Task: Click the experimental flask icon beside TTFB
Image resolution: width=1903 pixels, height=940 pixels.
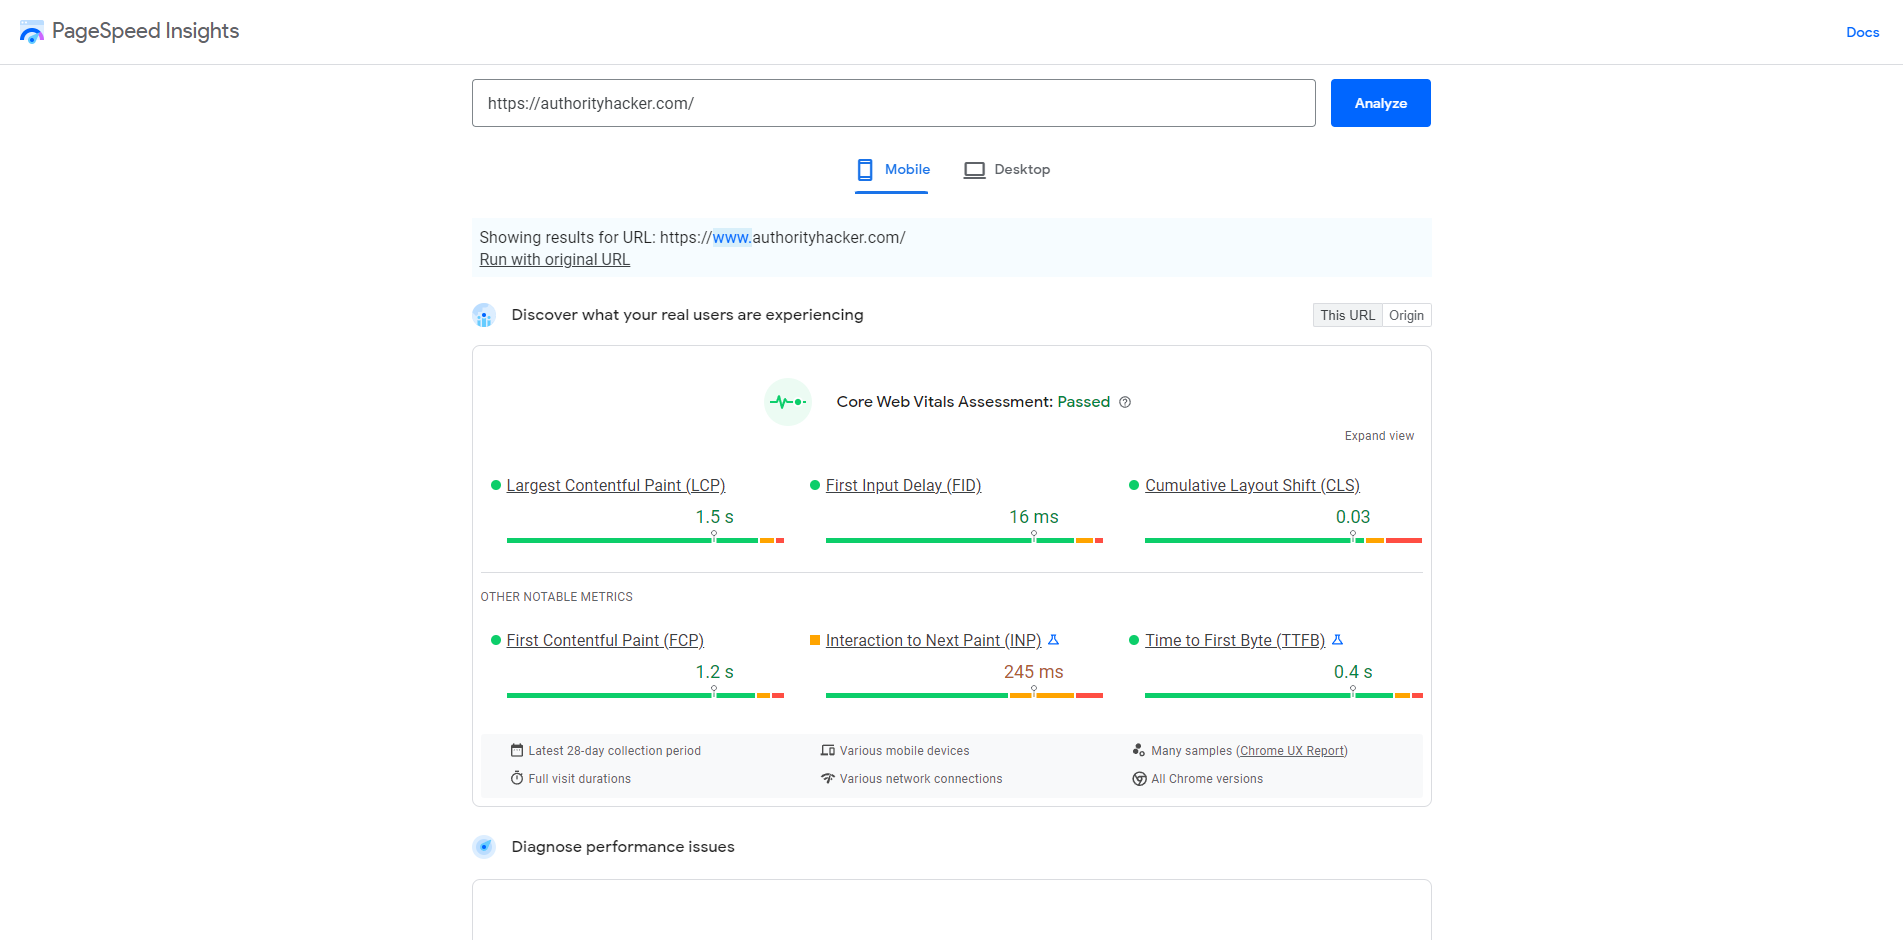Action: point(1337,640)
